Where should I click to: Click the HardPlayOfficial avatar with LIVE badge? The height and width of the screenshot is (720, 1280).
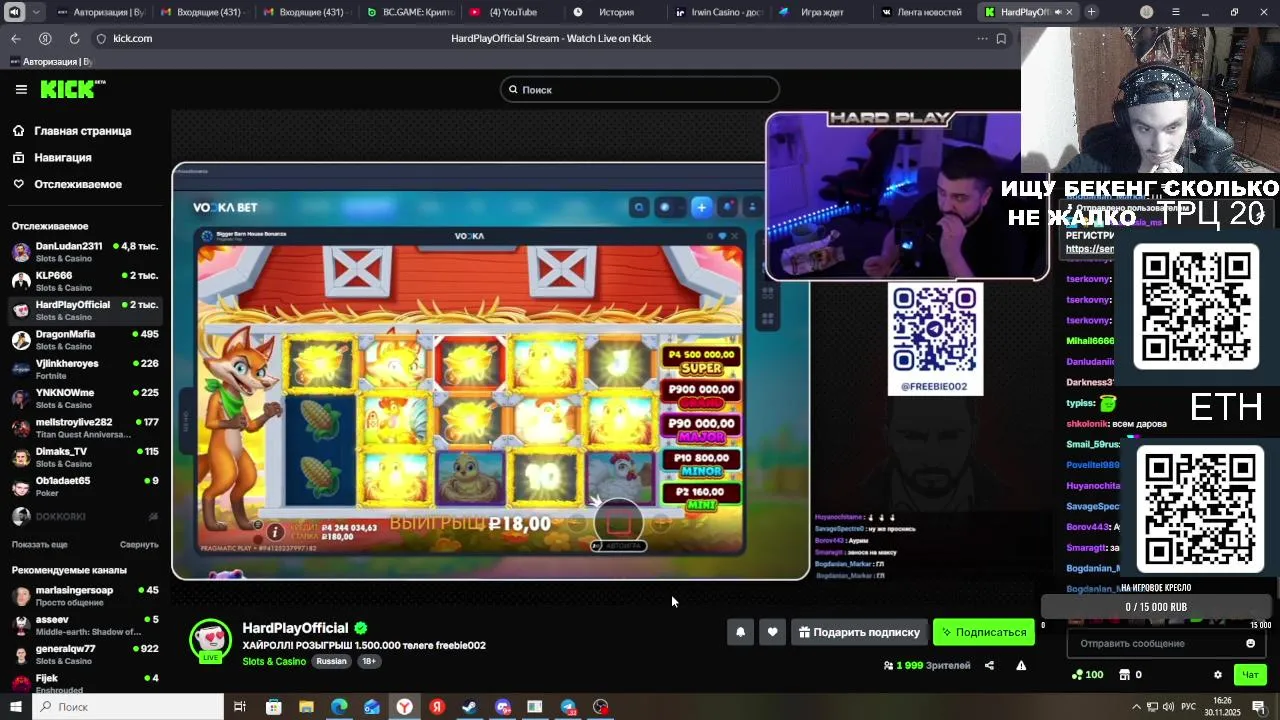coord(210,641)
